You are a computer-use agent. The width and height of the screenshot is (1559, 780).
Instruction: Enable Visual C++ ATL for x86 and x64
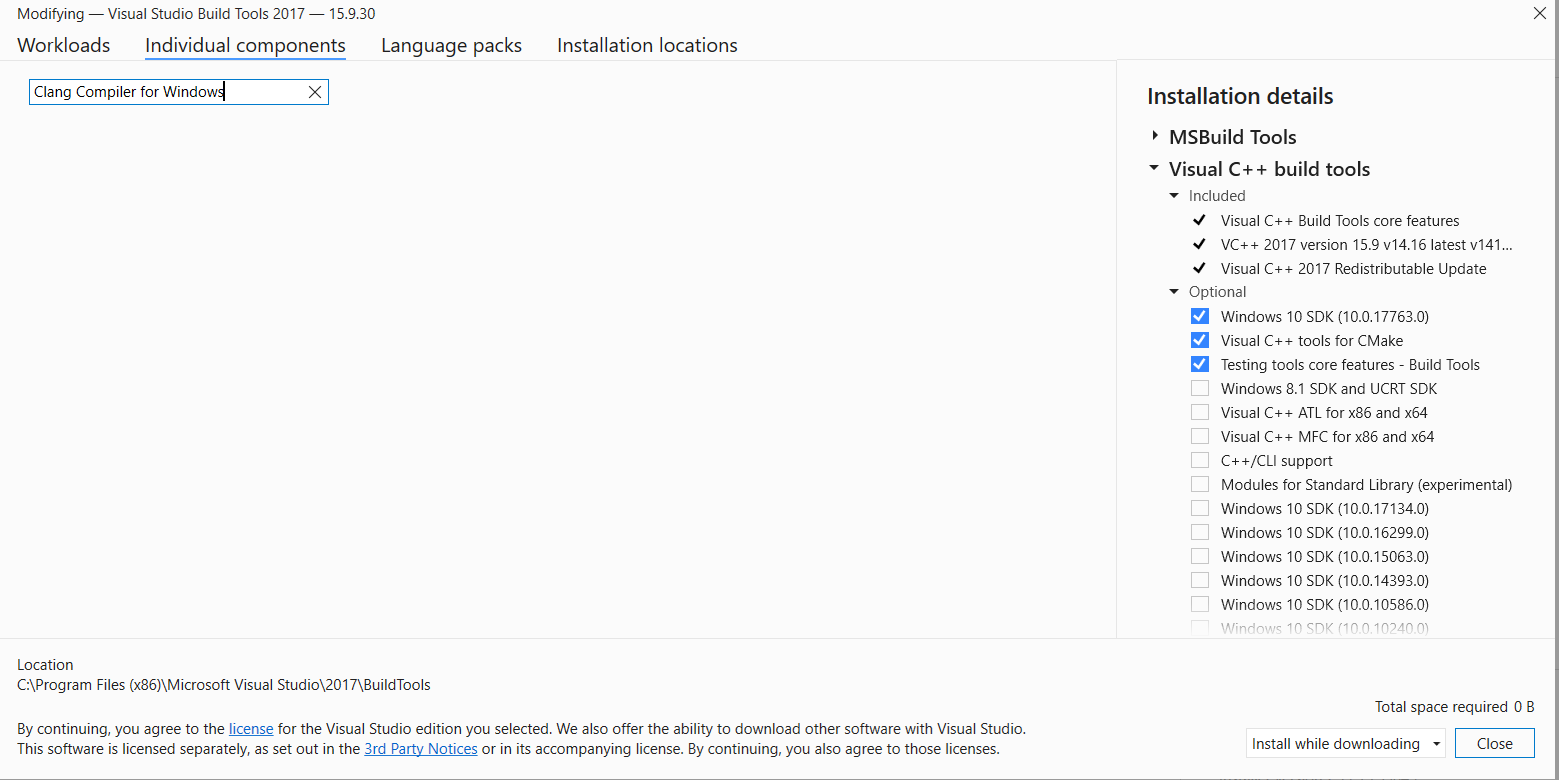tap(1200, 412)
